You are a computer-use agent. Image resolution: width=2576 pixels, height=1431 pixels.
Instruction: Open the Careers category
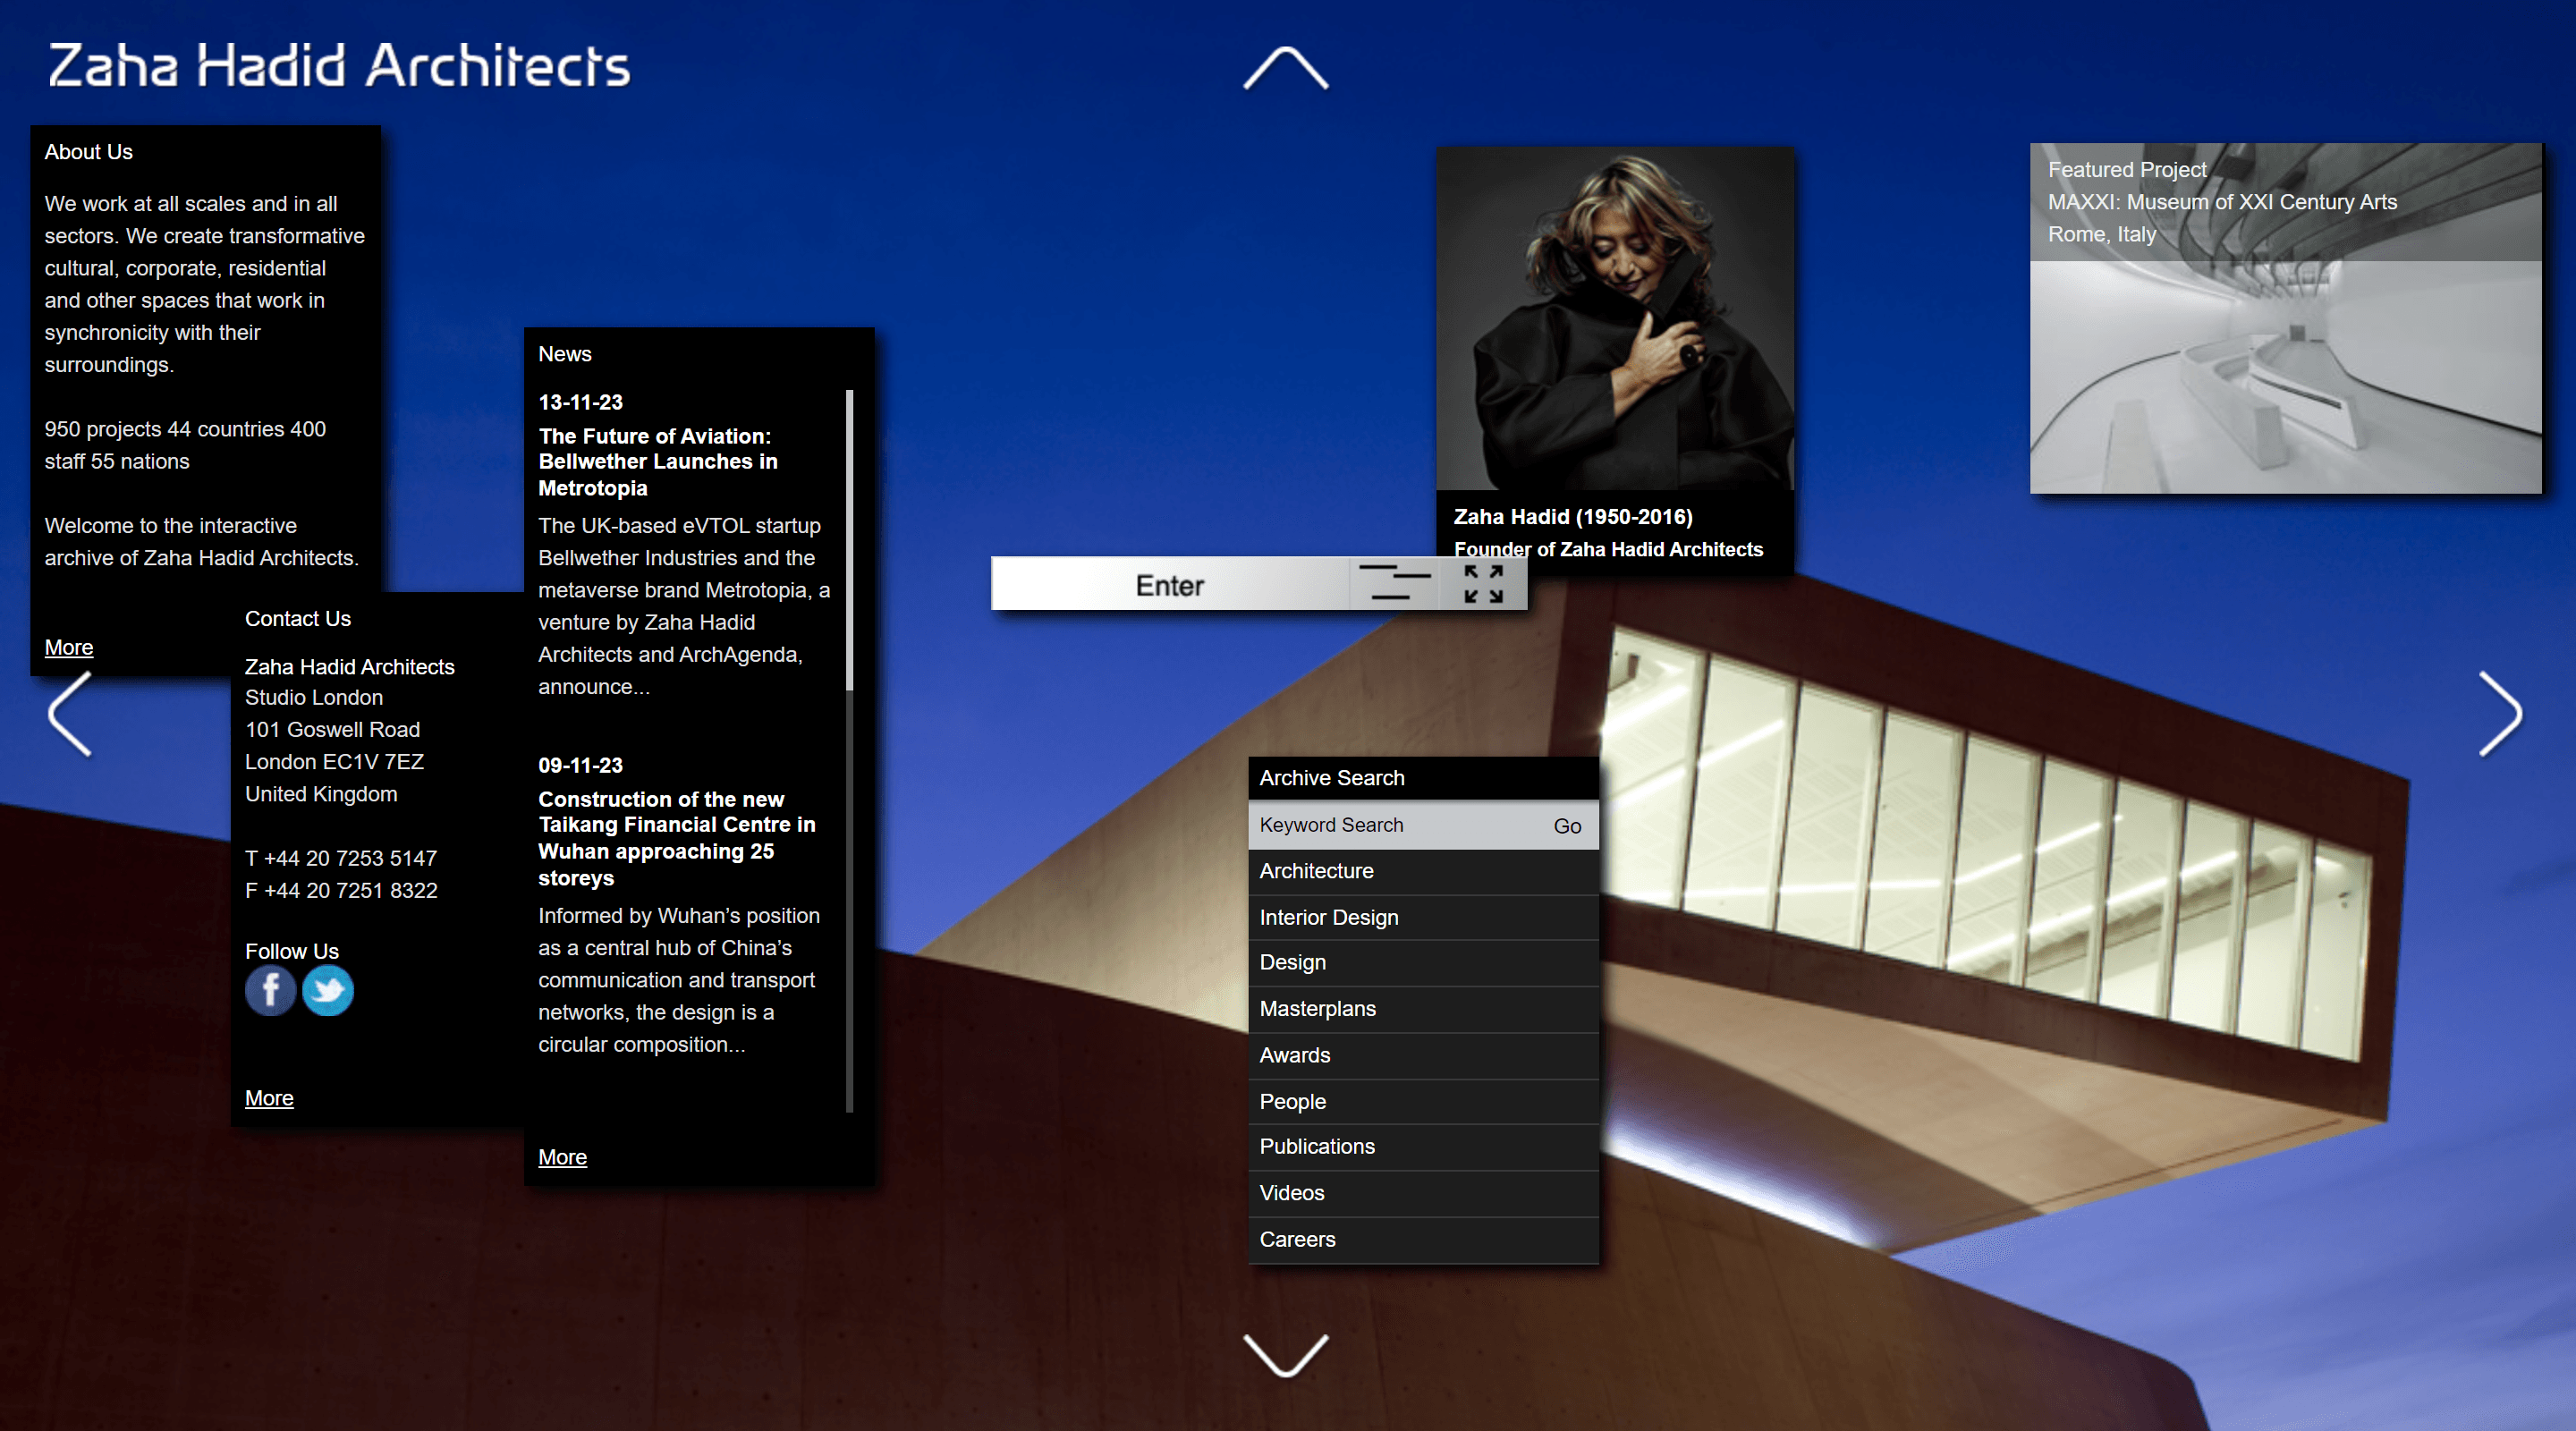tap(1297, 1239)
